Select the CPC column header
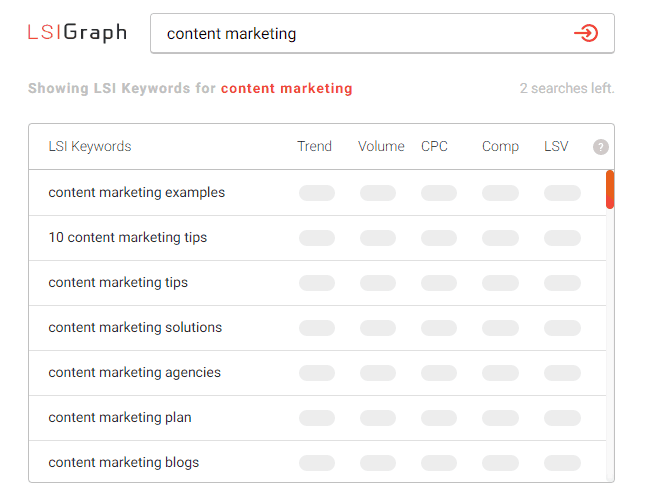649x503 pixels. [434, 146]
